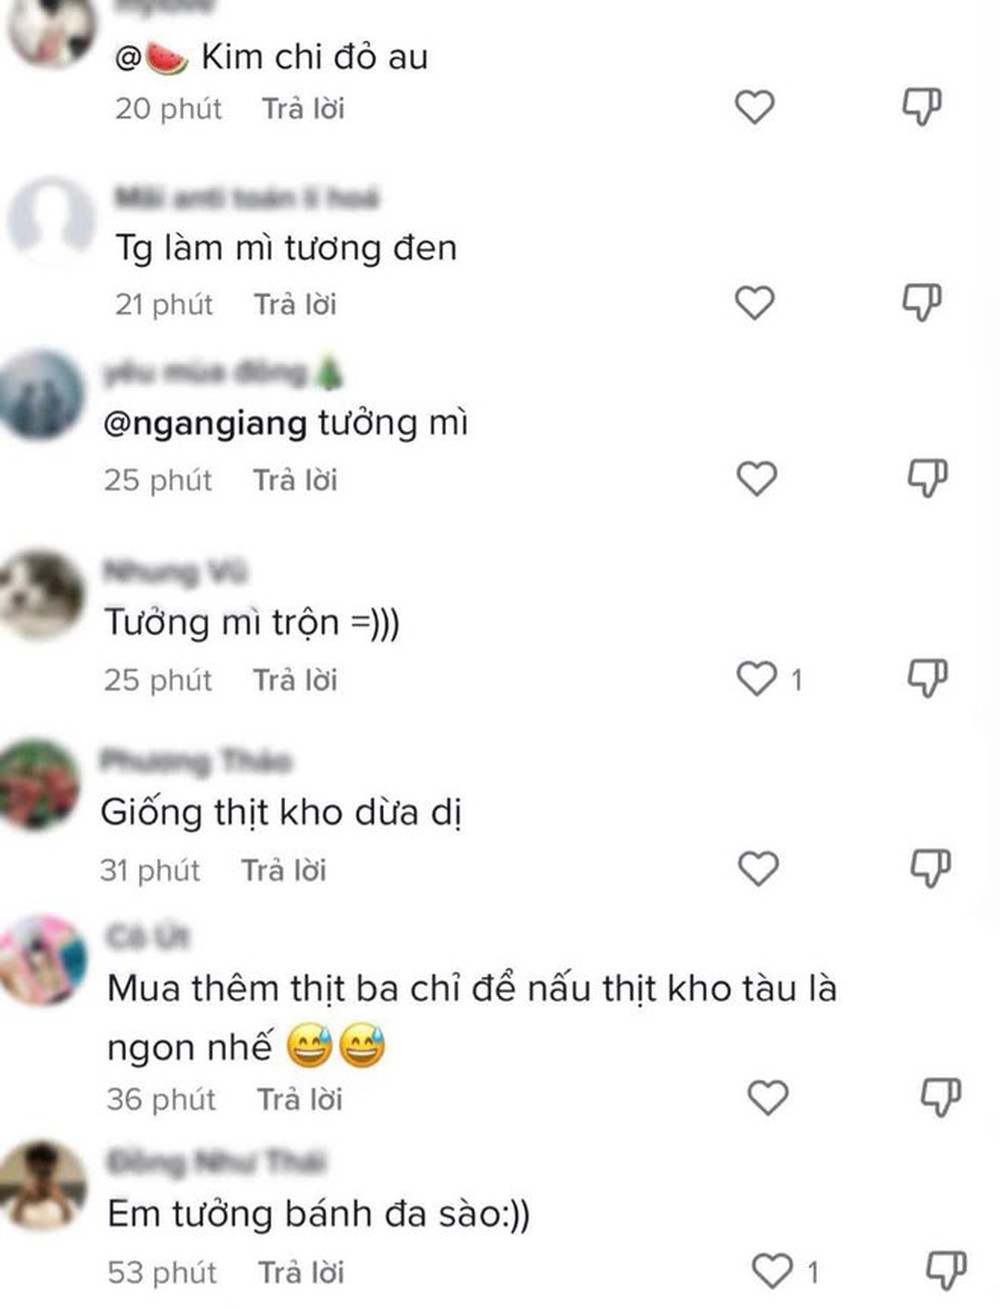Dislike the 'Em tưởng bánh đa sào' comment
Screen dimensions: 1000x1309
click(946, 1270)
